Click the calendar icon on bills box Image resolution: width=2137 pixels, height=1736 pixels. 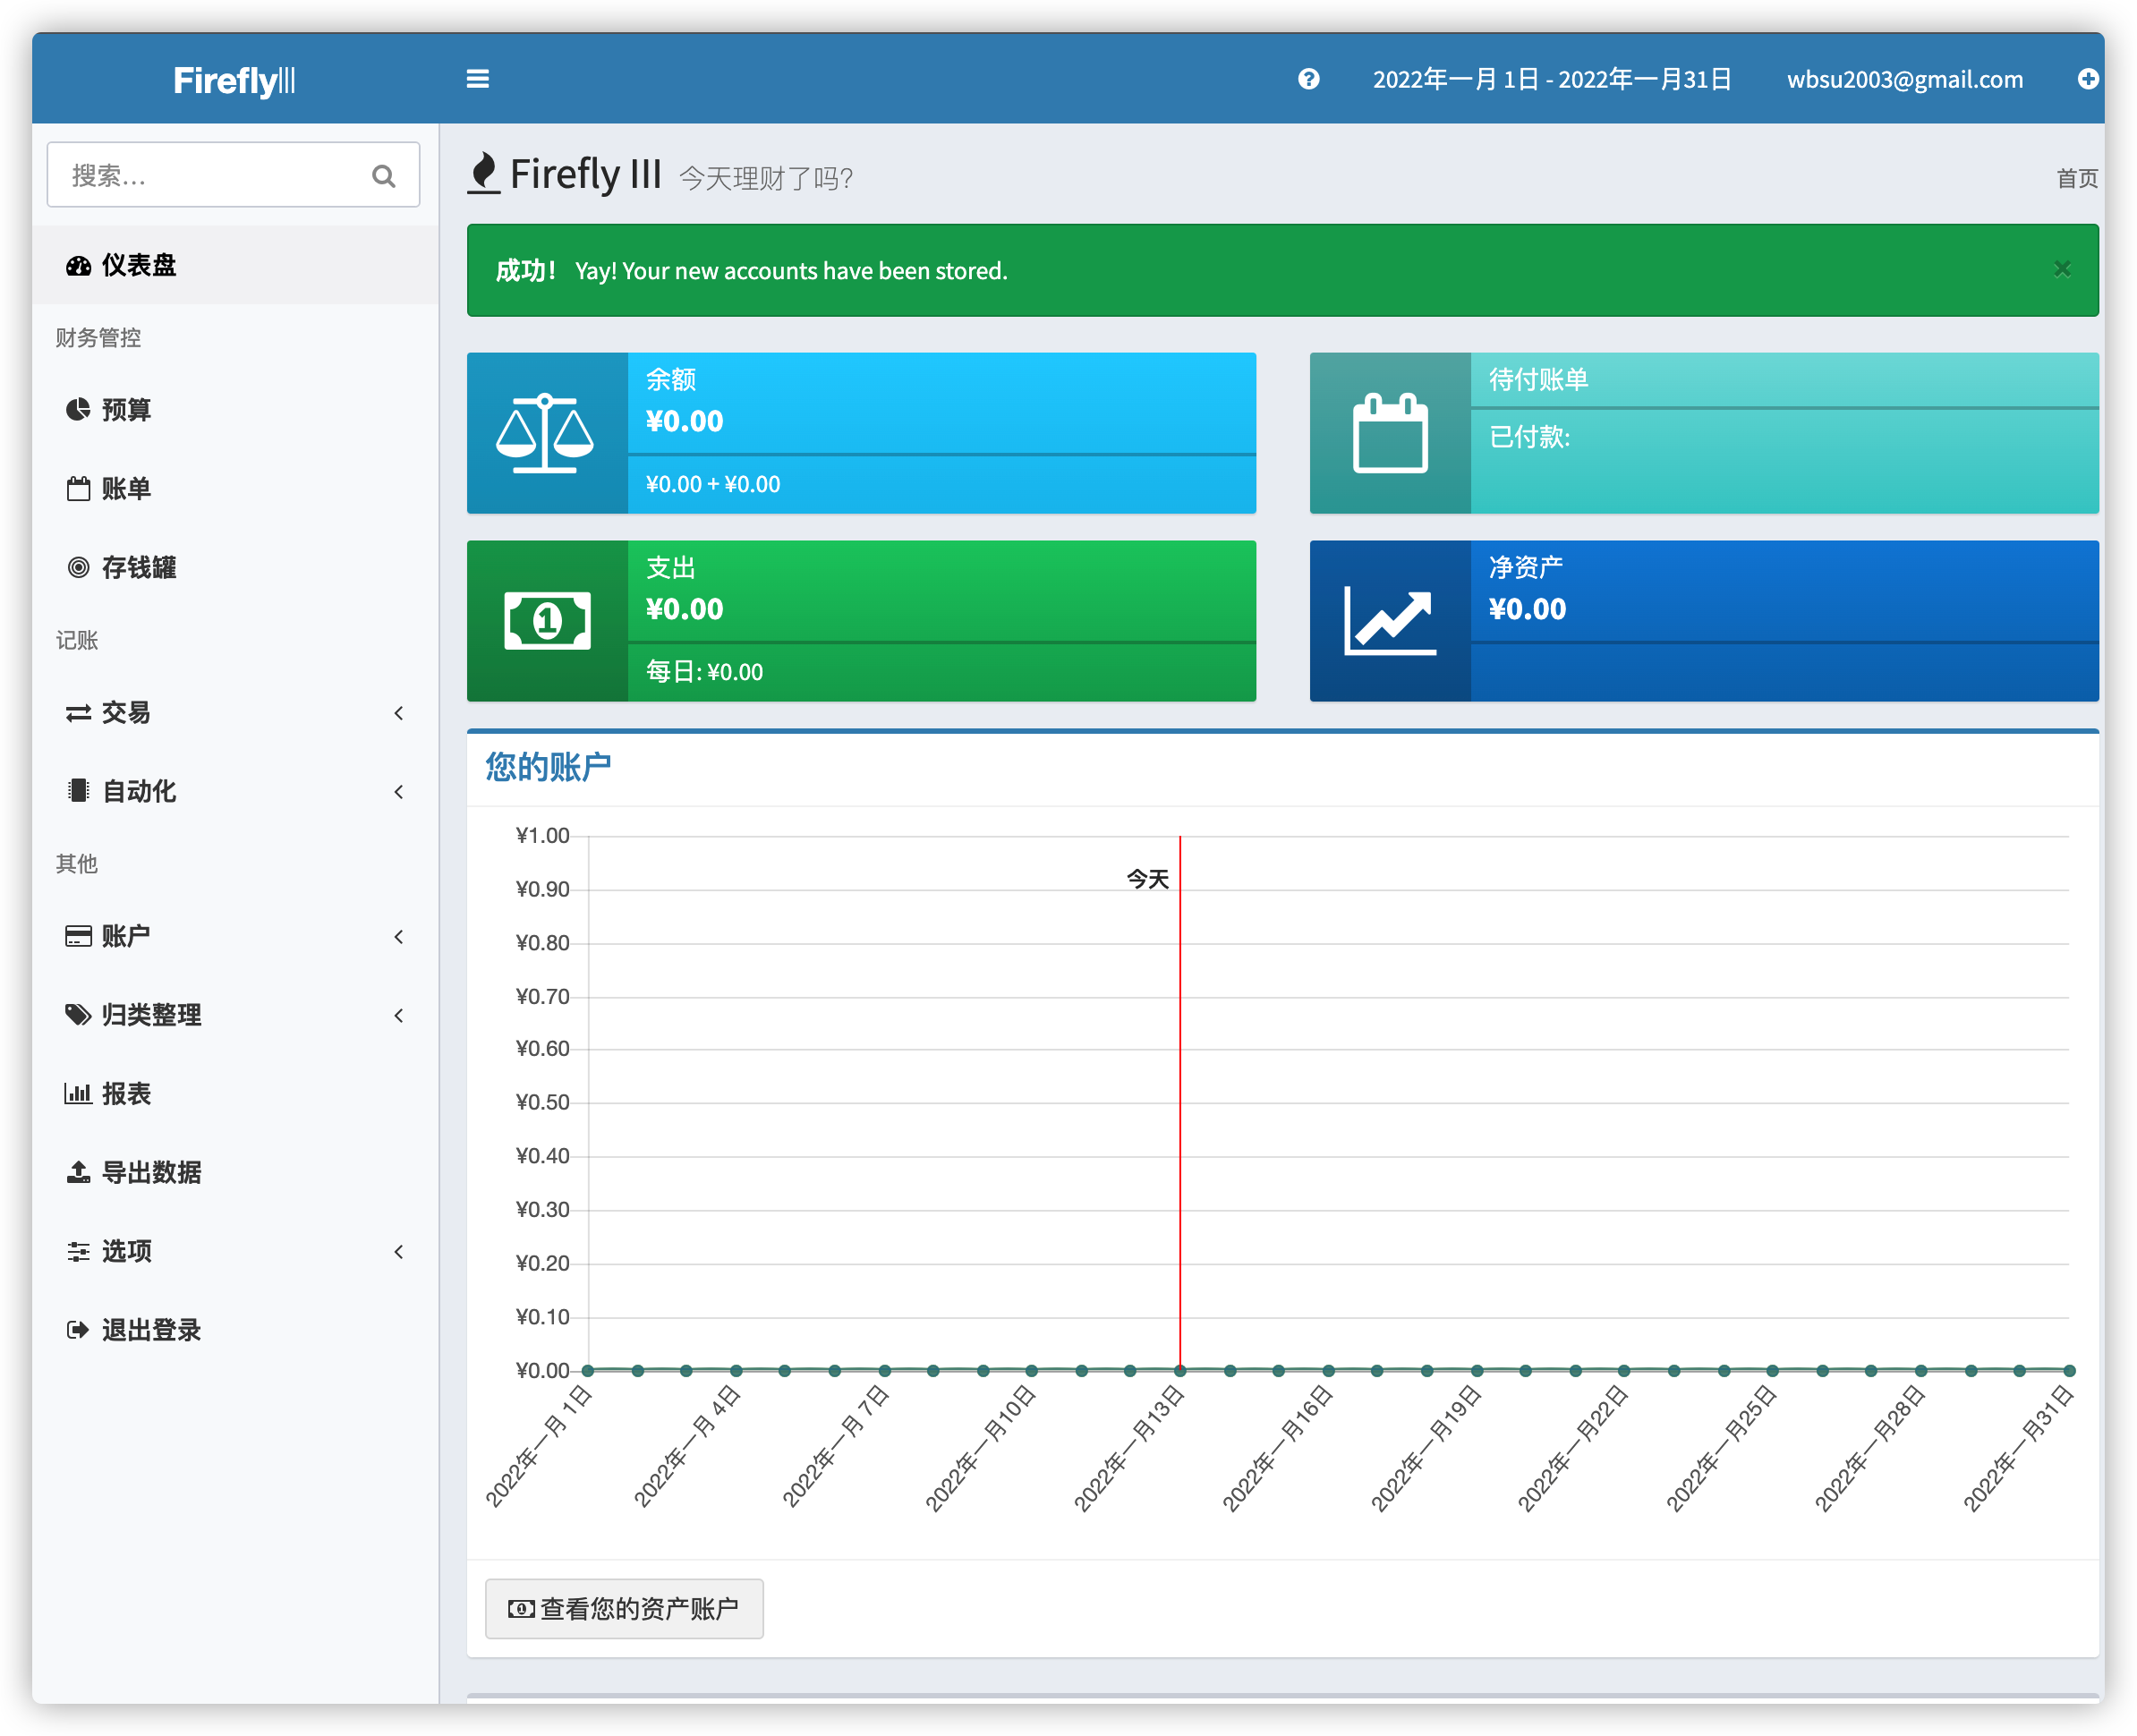coord(1389,433)
